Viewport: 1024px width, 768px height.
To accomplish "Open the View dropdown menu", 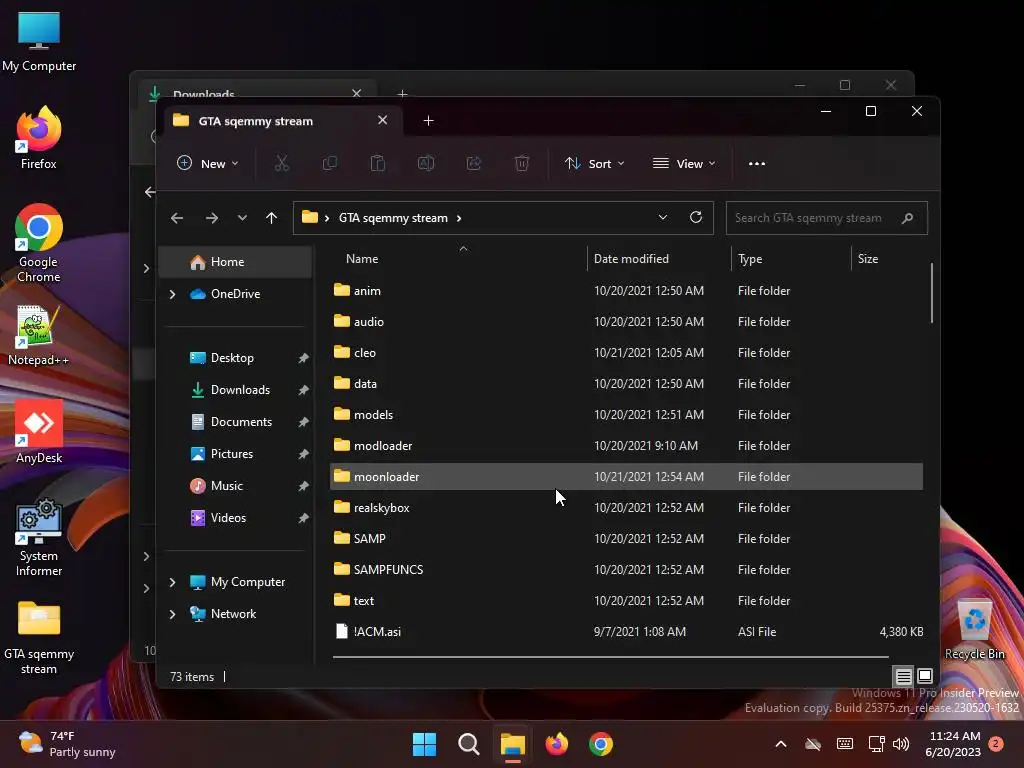I will (x=684, y=163).
